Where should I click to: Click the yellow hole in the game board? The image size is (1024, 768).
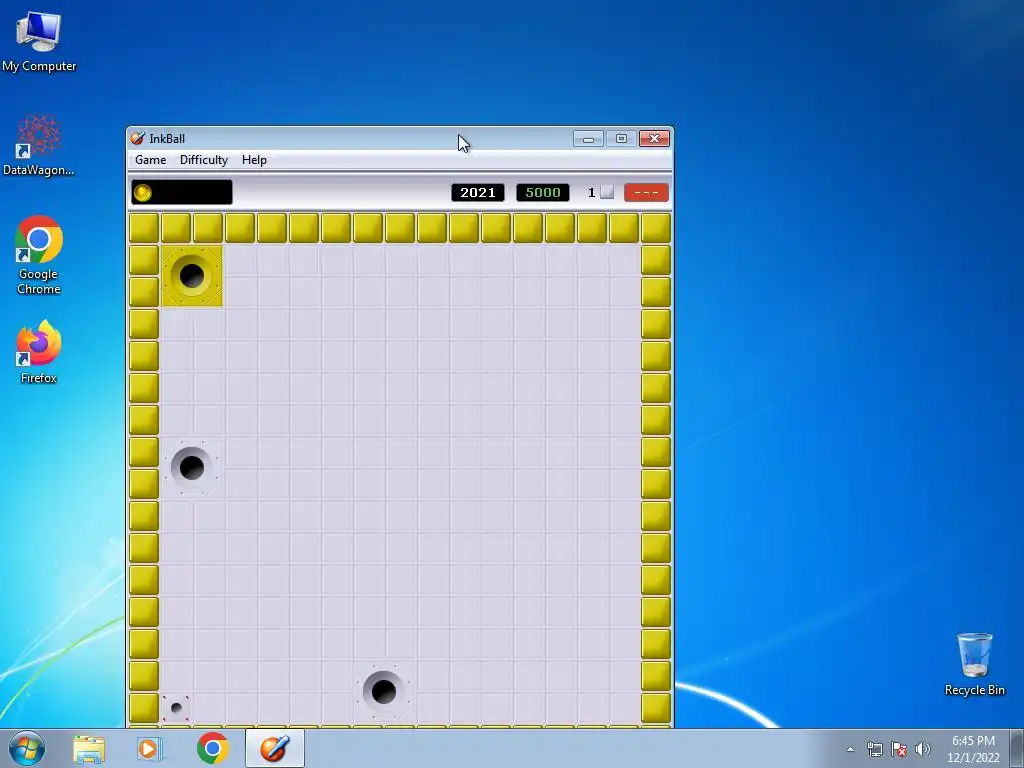tap(192, 276)
